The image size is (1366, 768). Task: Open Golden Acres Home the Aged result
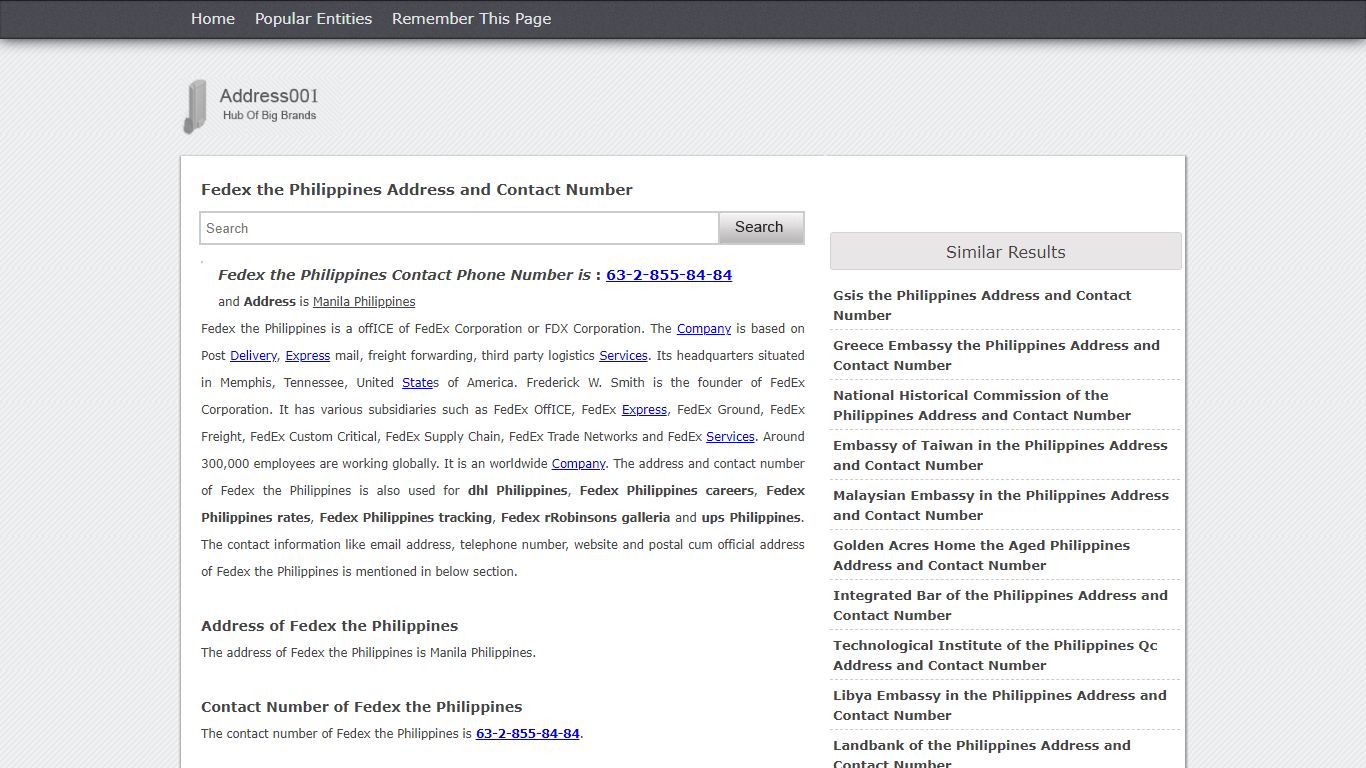coord(981,555)
